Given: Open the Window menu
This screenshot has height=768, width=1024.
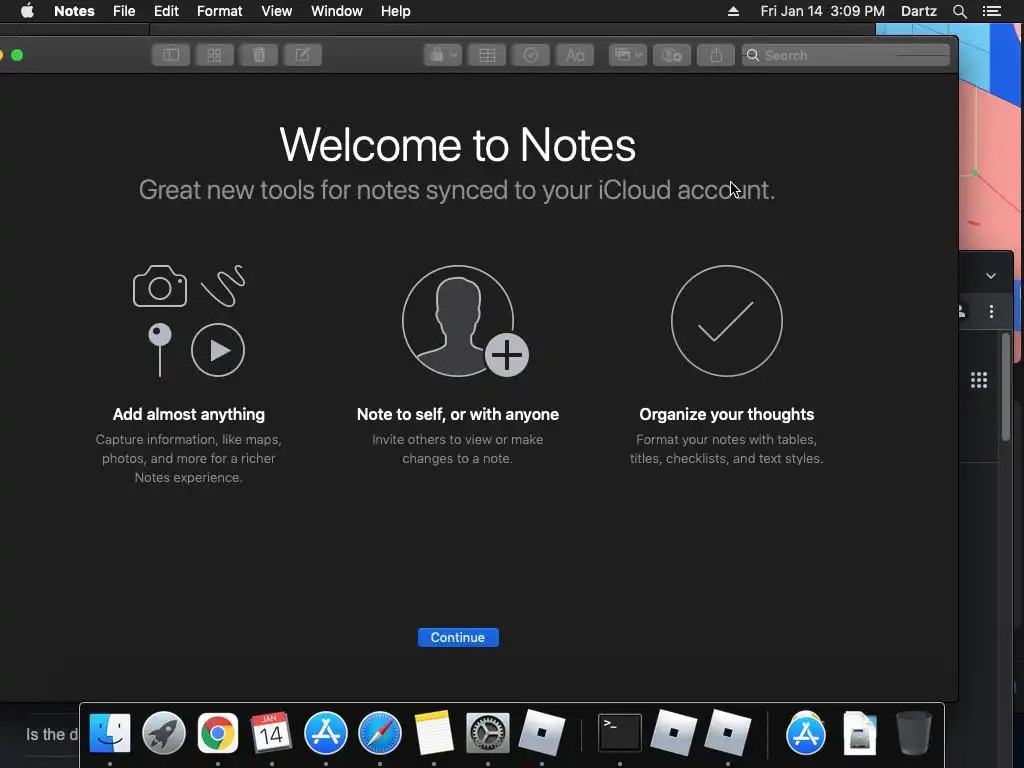Looking at the screenshot, I should click(x=337, y=11).
